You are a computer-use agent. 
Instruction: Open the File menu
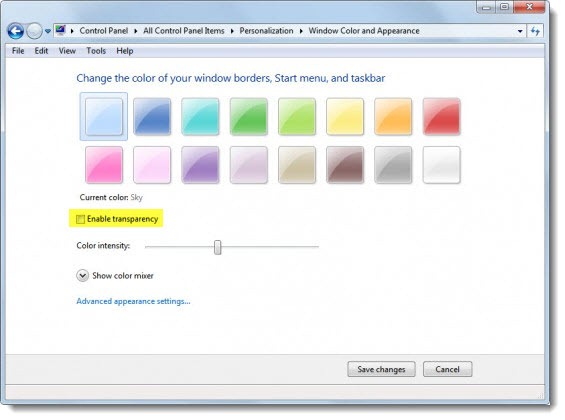tap(18, 51)
